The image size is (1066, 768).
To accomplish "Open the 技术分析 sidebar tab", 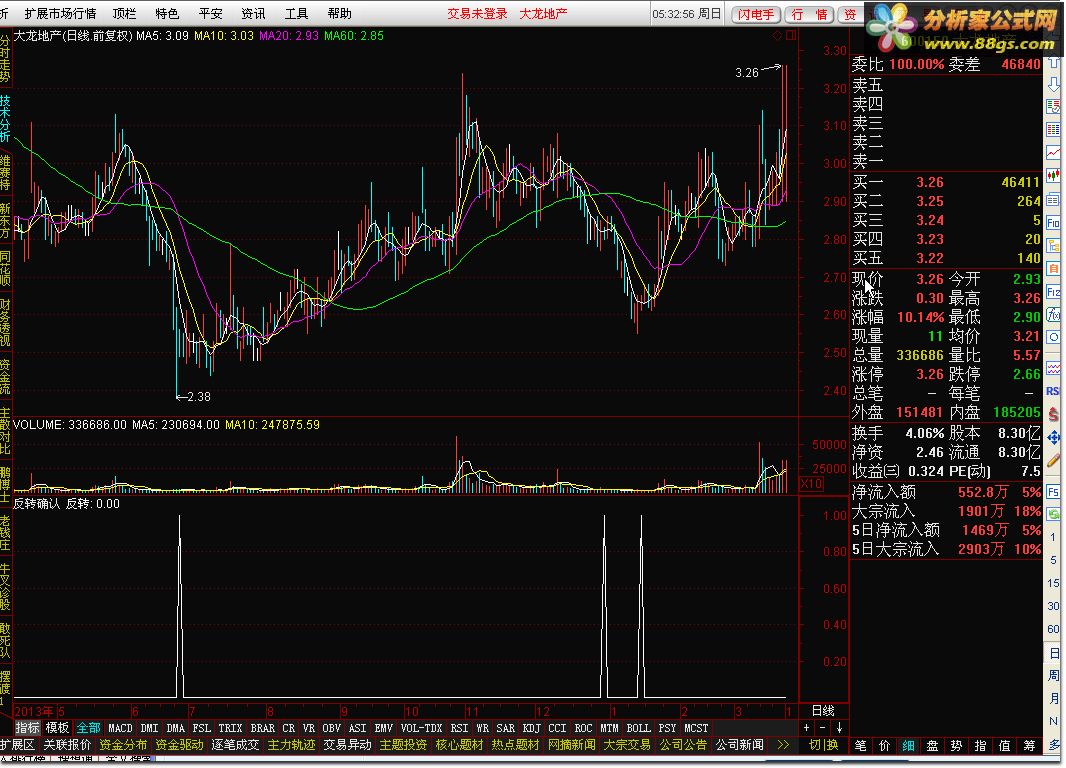I will (x=5, y=118).
